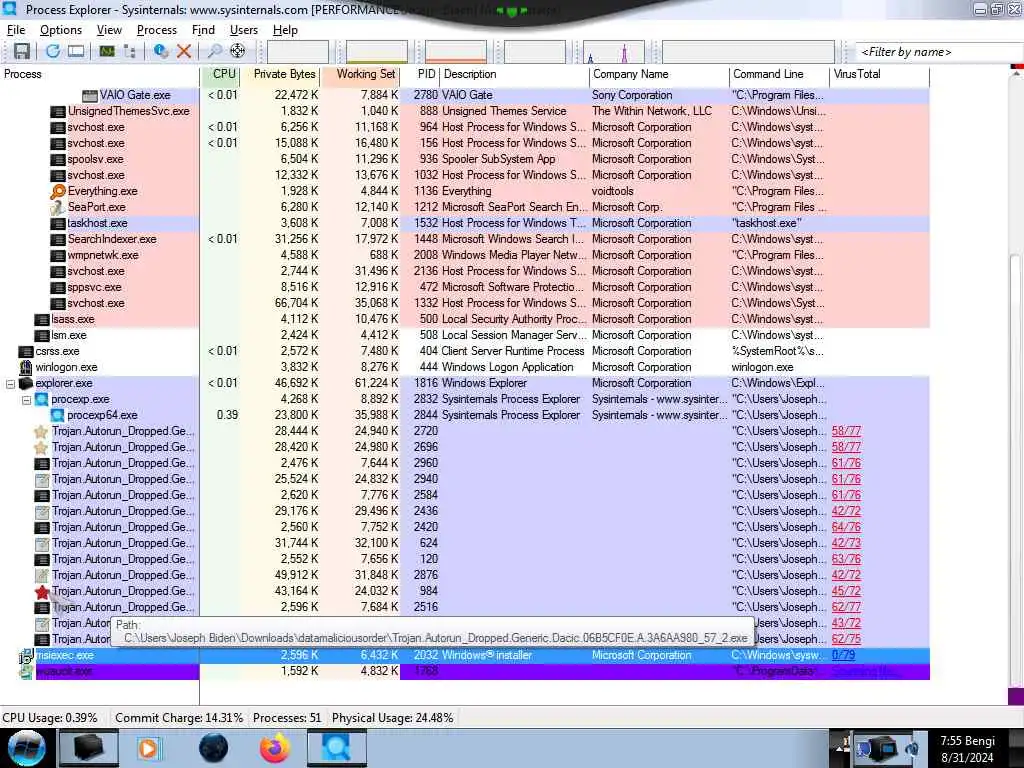Open VirusTotal result 64/76 link

tap(846, 527)
